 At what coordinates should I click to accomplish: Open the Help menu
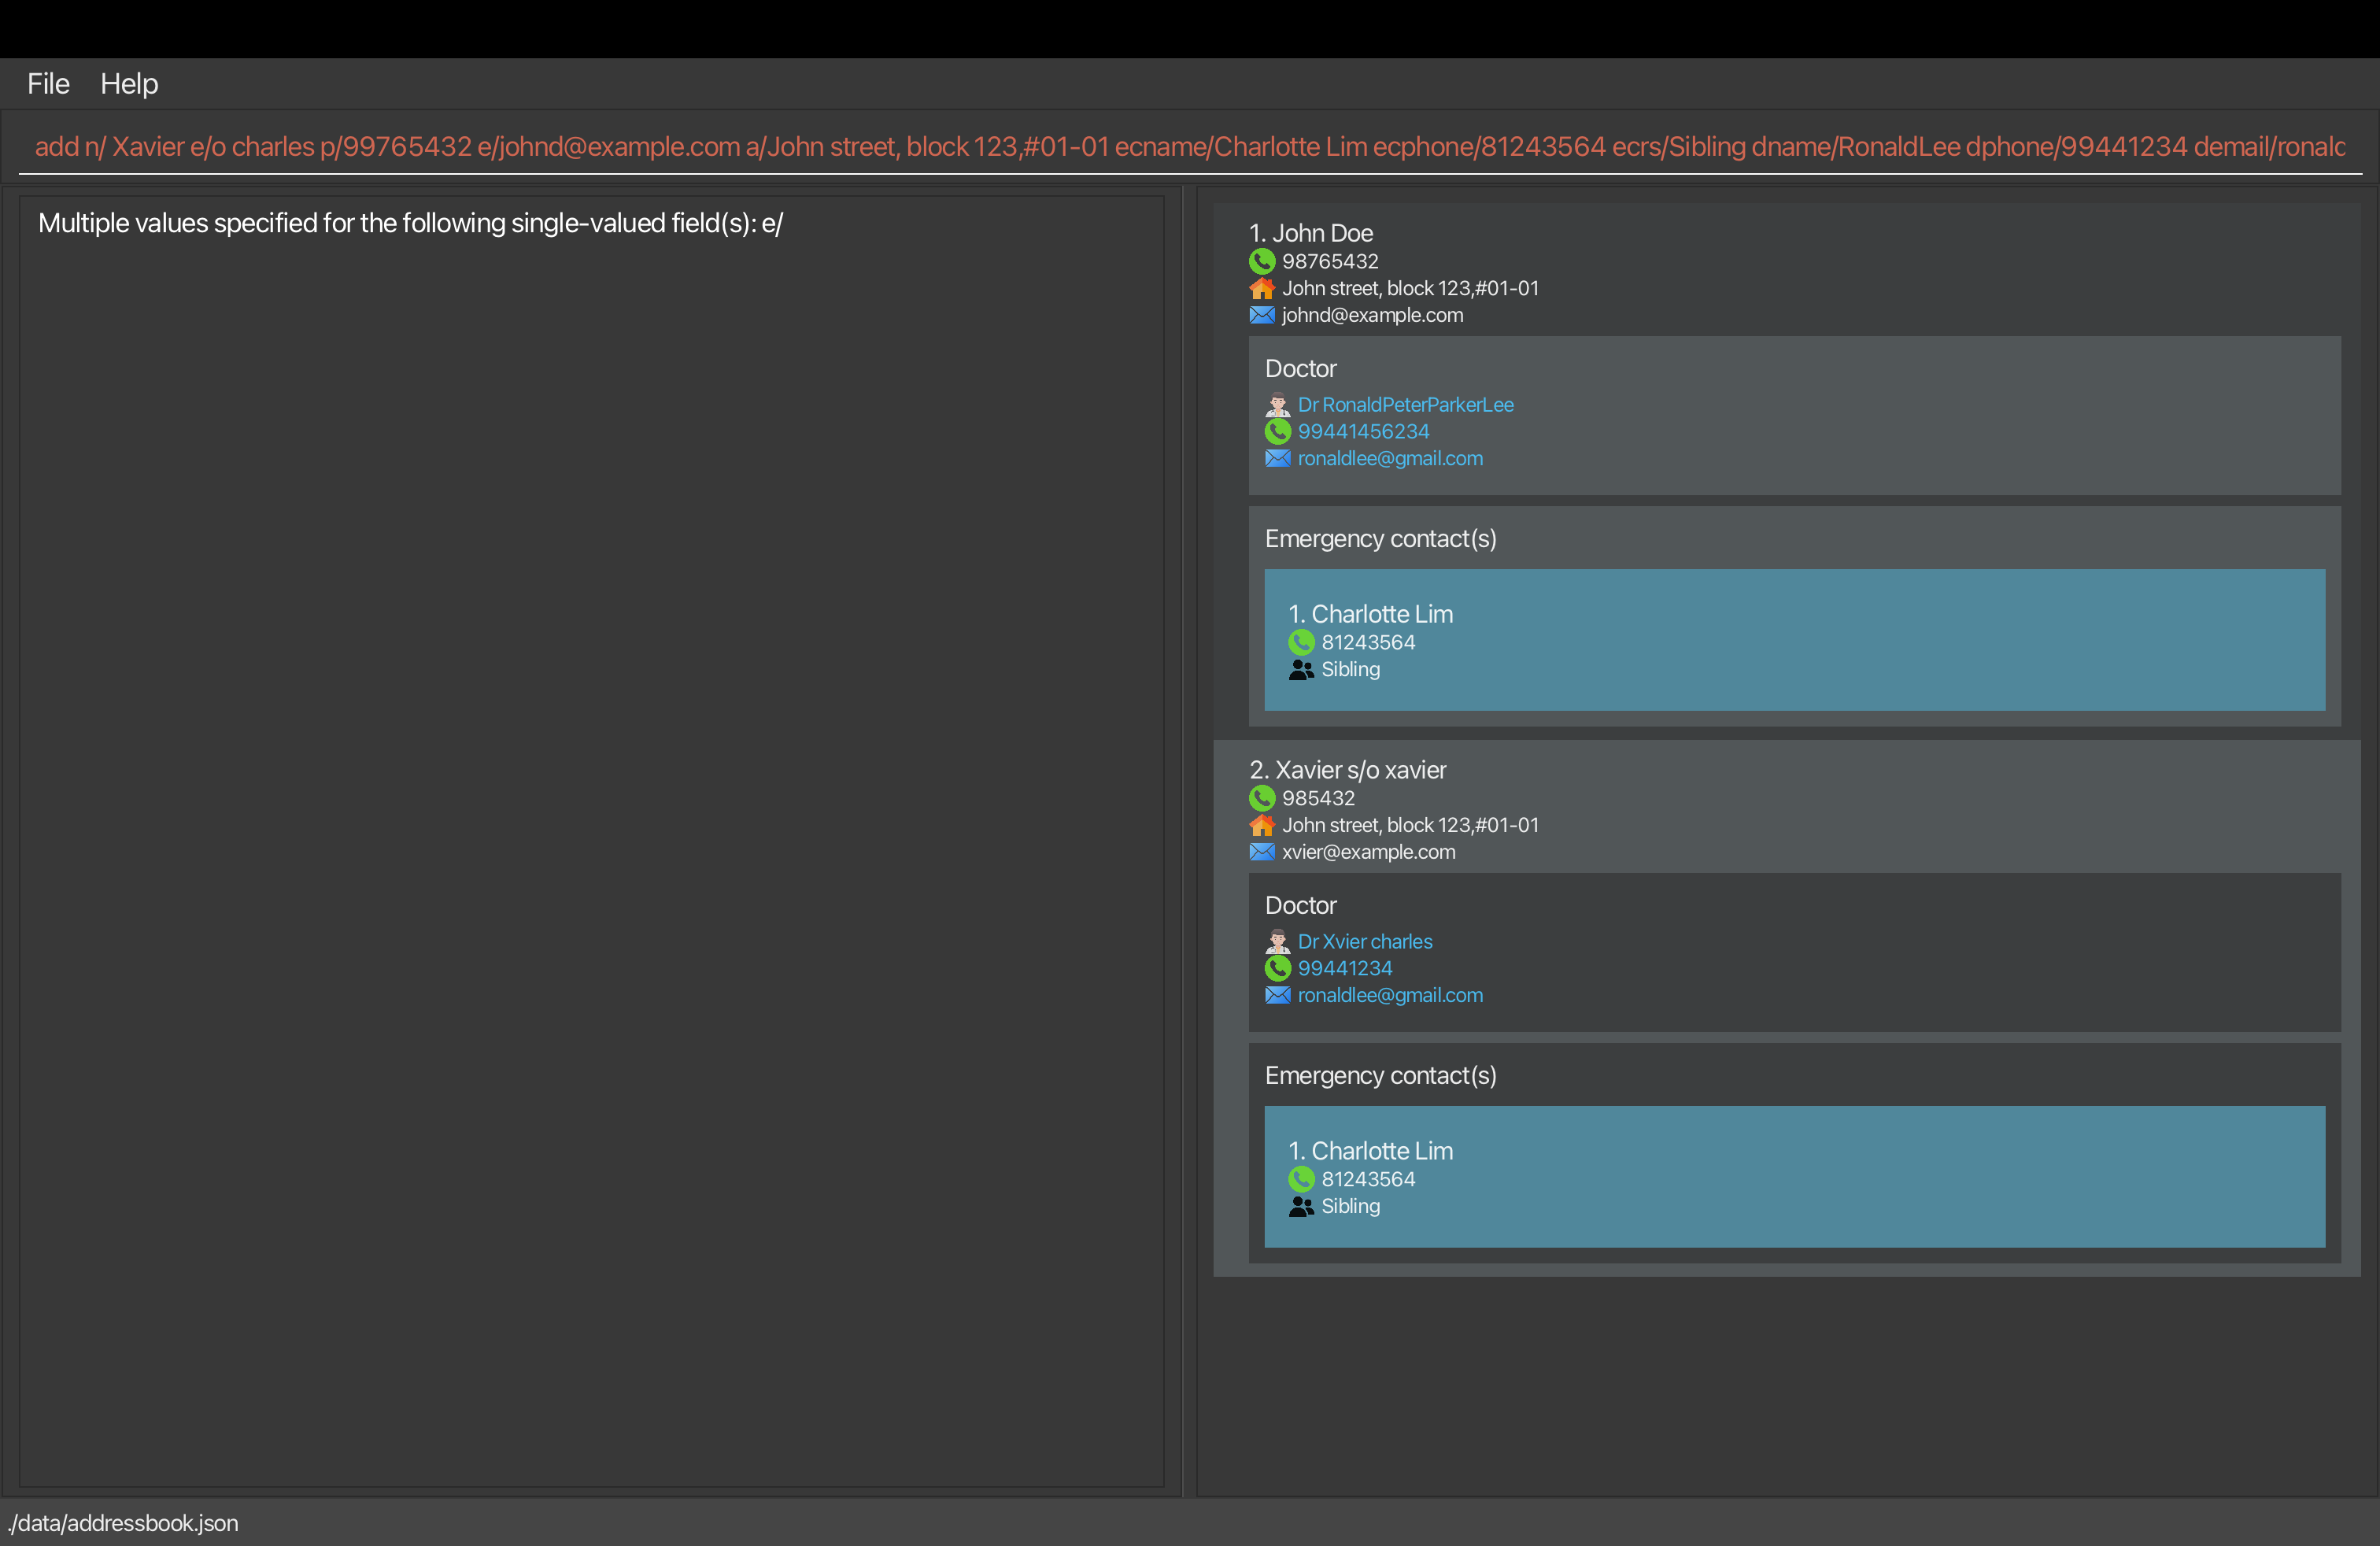click(x=129, y=84)
